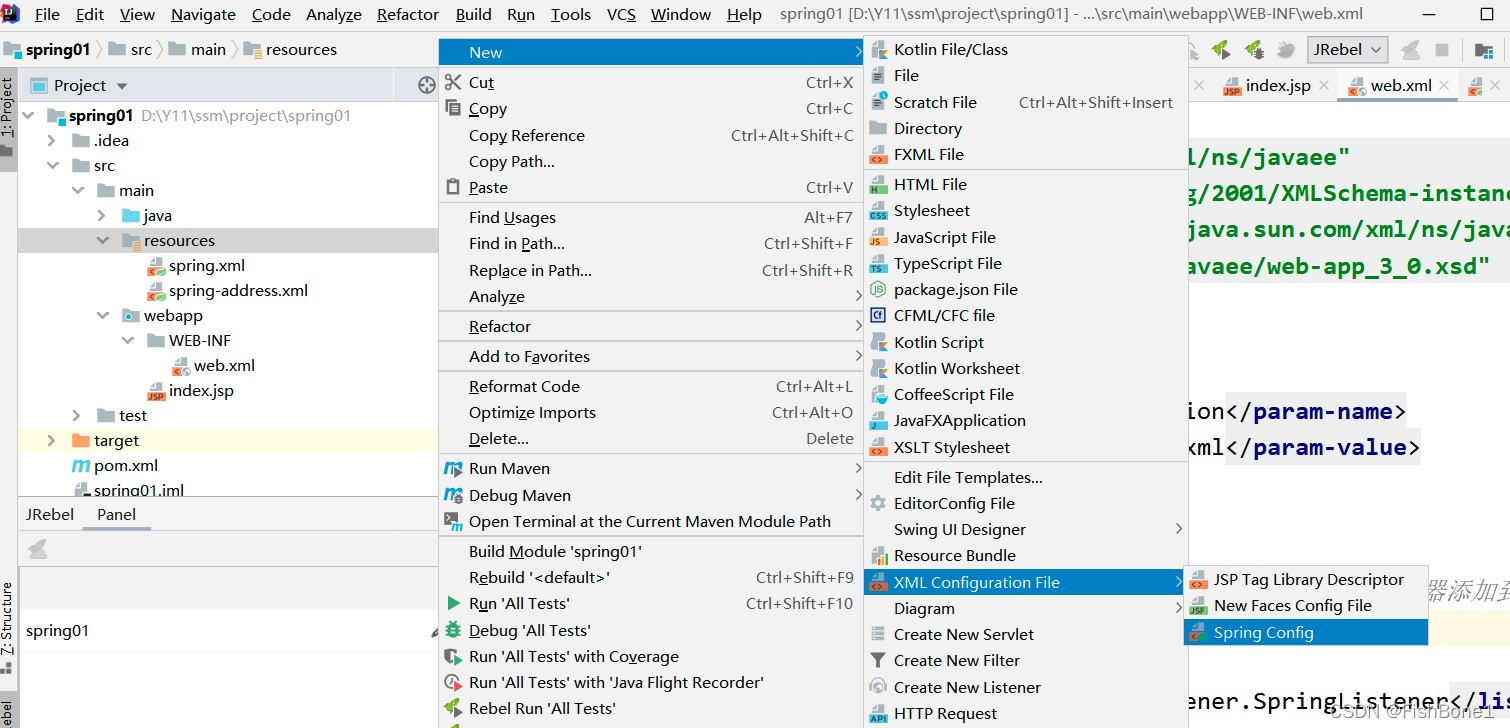Collapse the main folder
The width and height of the screenshot is (1510, 728).
tap(77, 191)
